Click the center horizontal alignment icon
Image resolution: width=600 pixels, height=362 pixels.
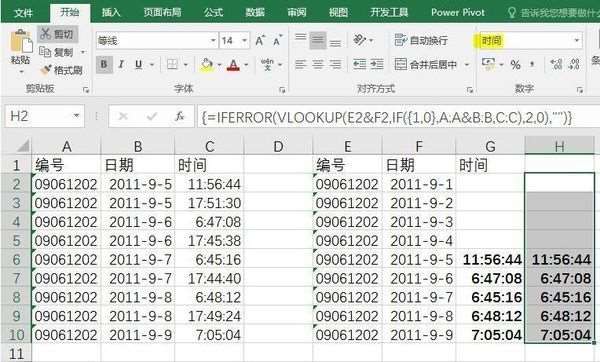(x=318, y=64)
